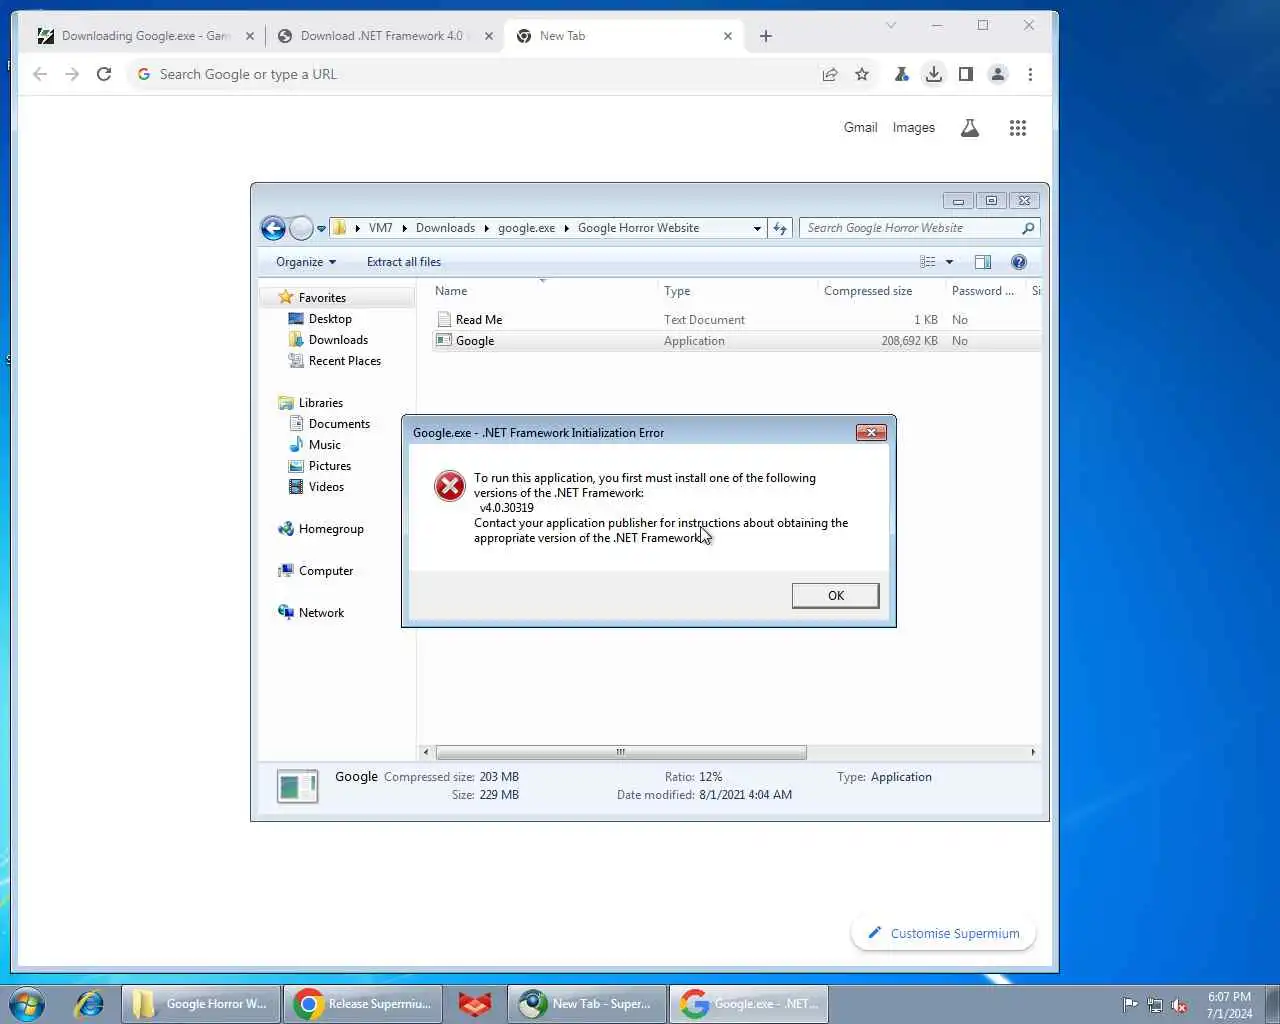Switch to Google Horror W... taskbar item
The height and width of the screenshot is (1024, 1280).
(200, 1004)
